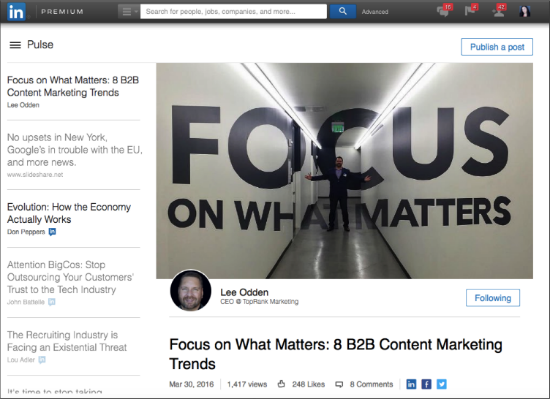Click the thumbs-up like icon

click(281, 384)
